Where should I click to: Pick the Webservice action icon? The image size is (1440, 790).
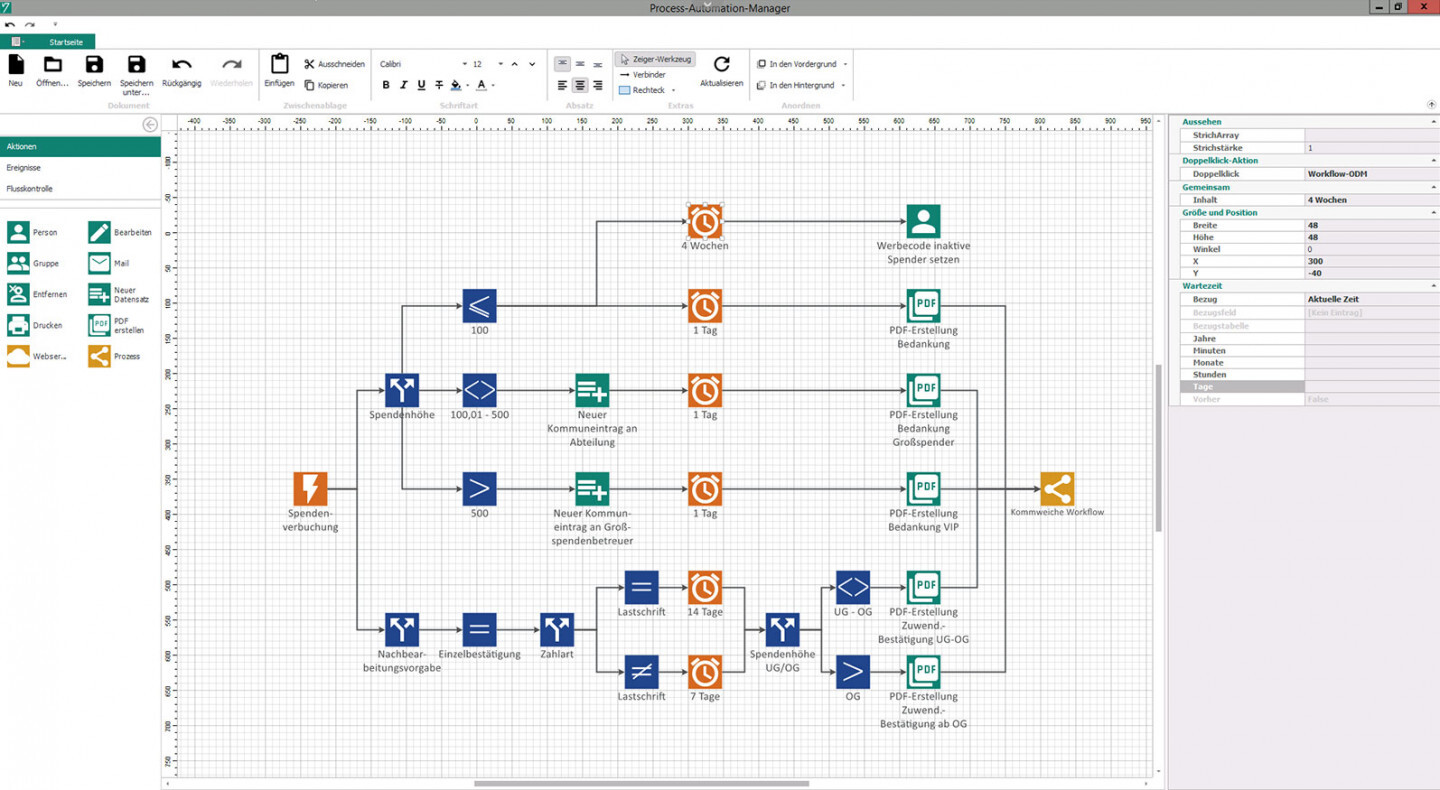(18, 357)
